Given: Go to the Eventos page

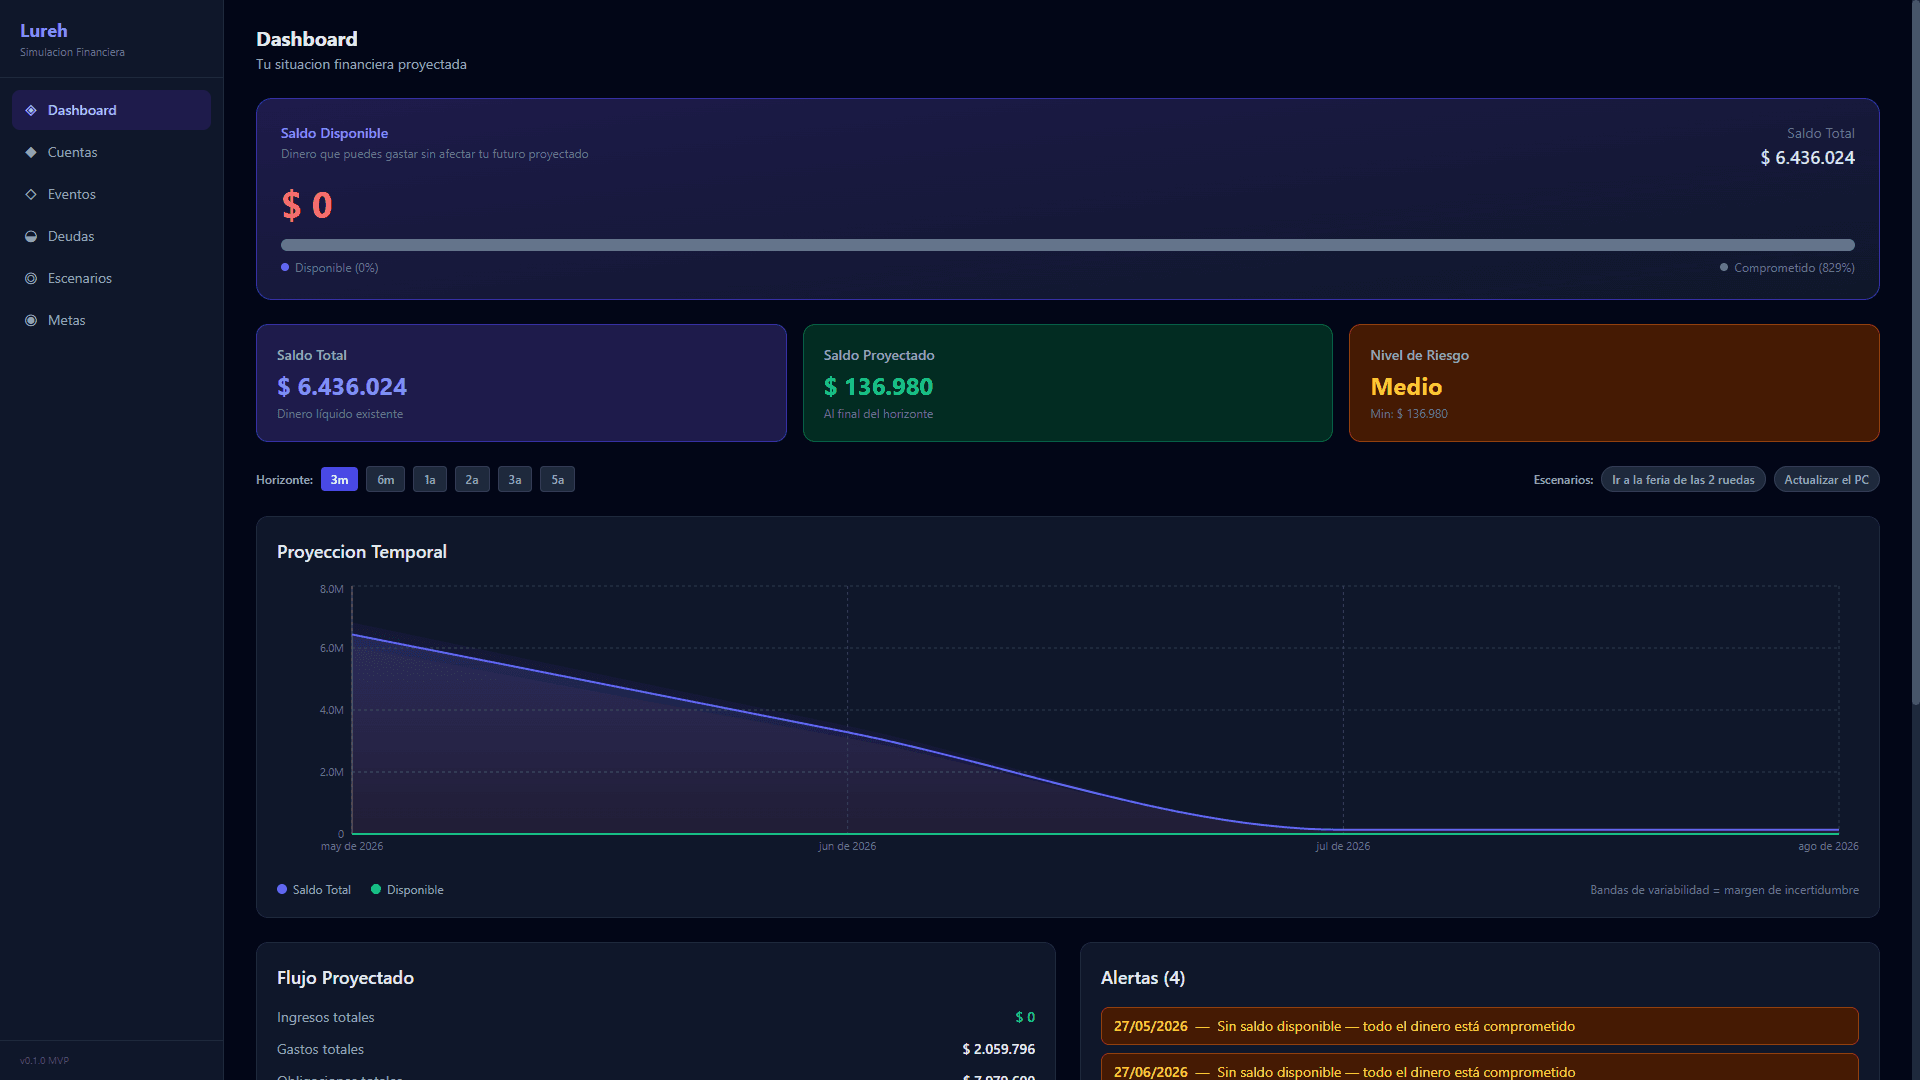Looking at the screenshot, I should pos(111,194).
